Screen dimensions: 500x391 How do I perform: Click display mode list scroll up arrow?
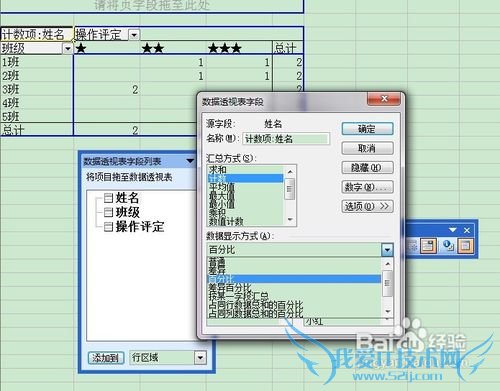pos(387,264)
